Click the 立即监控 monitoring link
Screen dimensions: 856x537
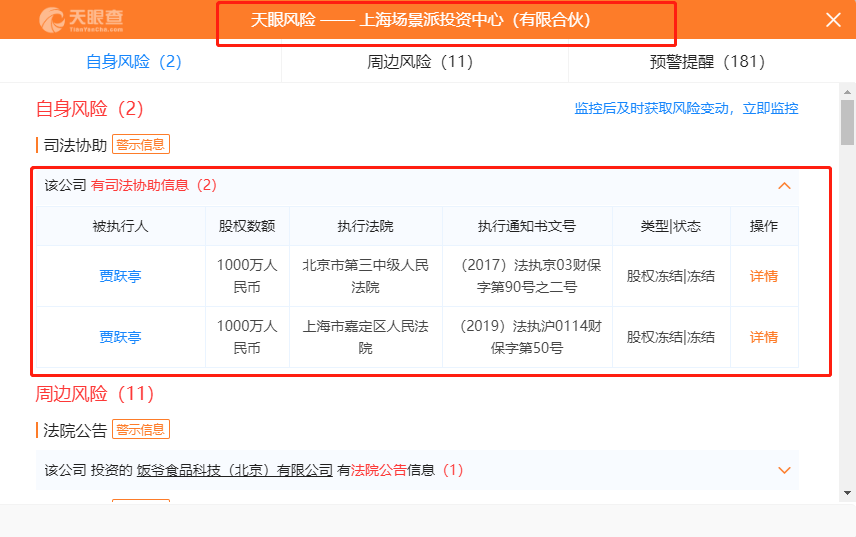coord(770,108)
